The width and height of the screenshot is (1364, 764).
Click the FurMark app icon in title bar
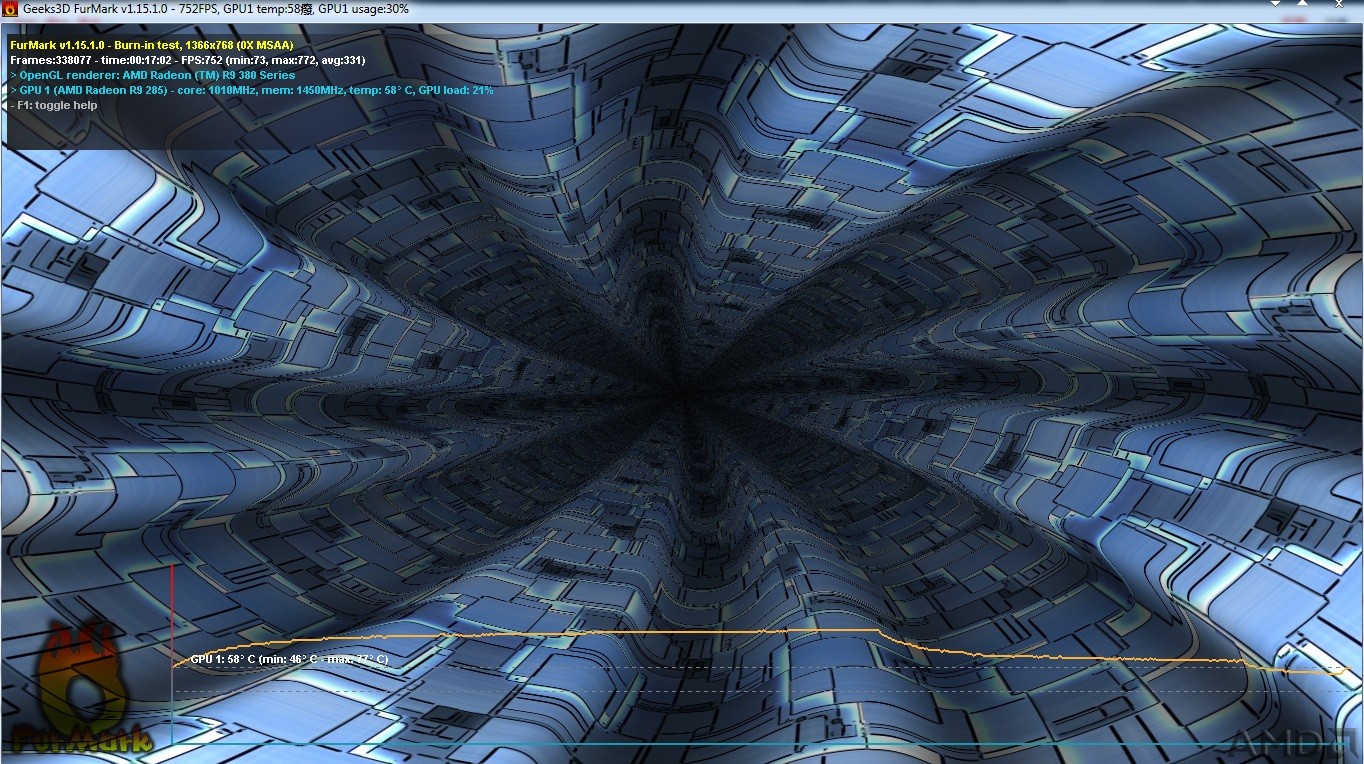click(10, 9)
